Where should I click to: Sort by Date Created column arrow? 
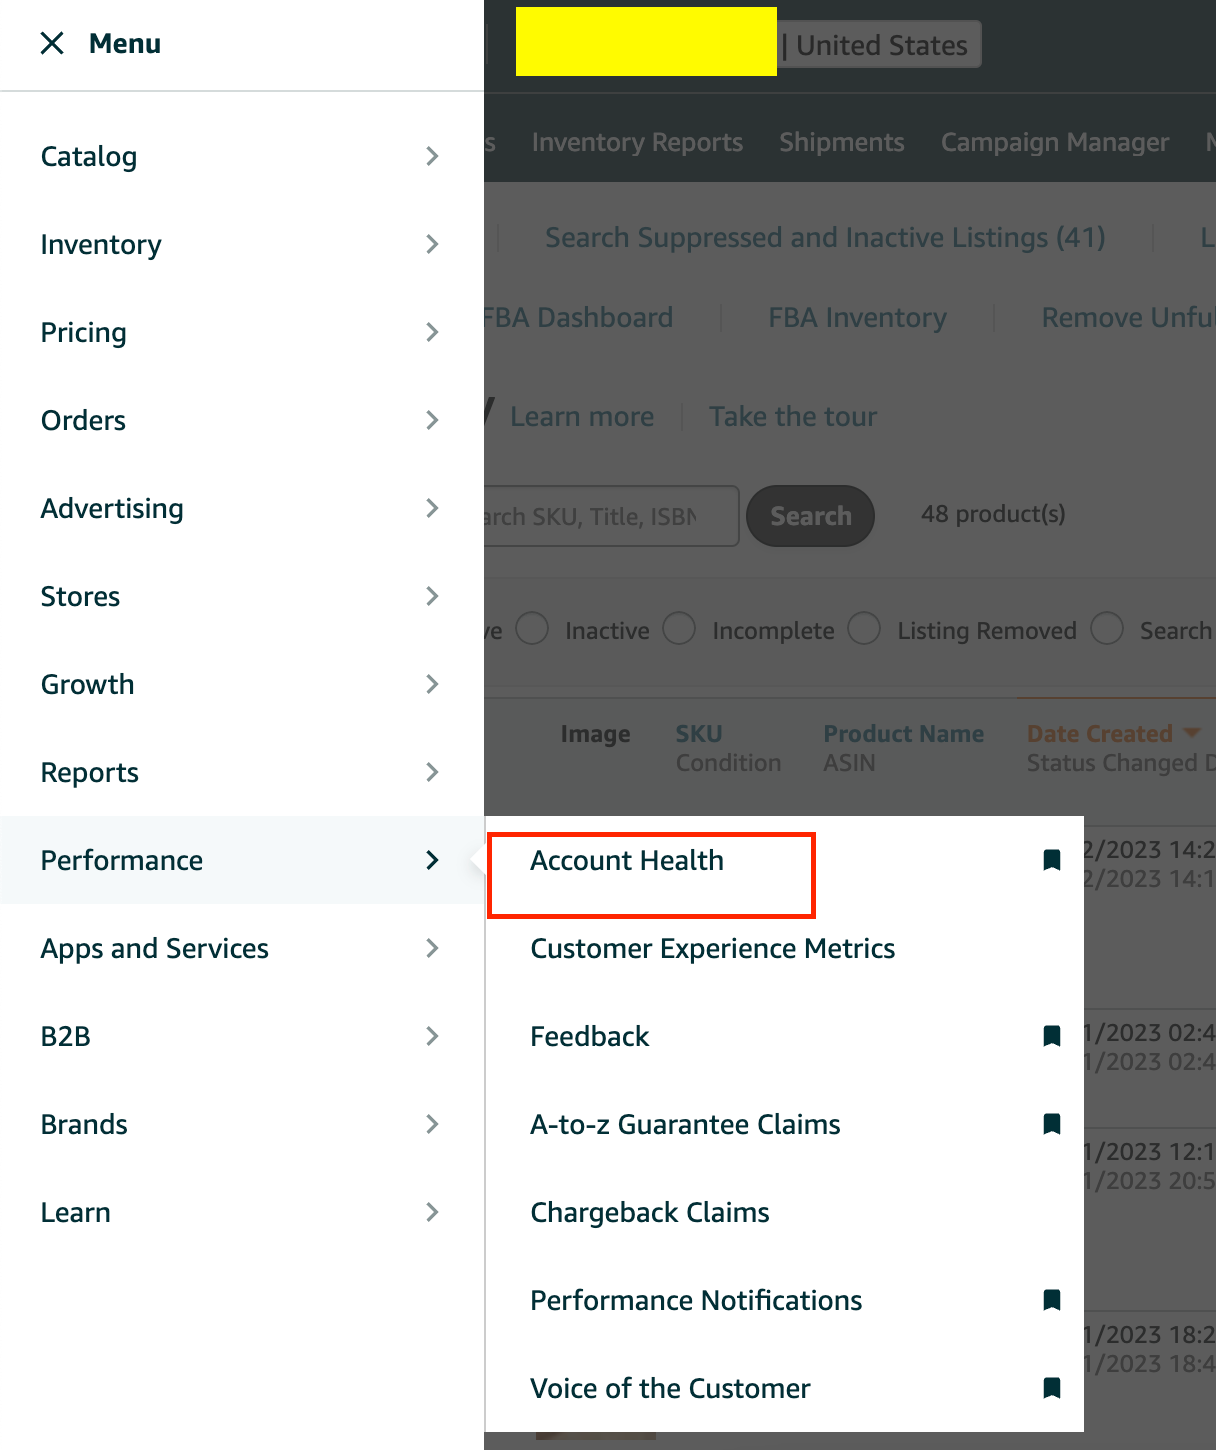[1191, 733]
